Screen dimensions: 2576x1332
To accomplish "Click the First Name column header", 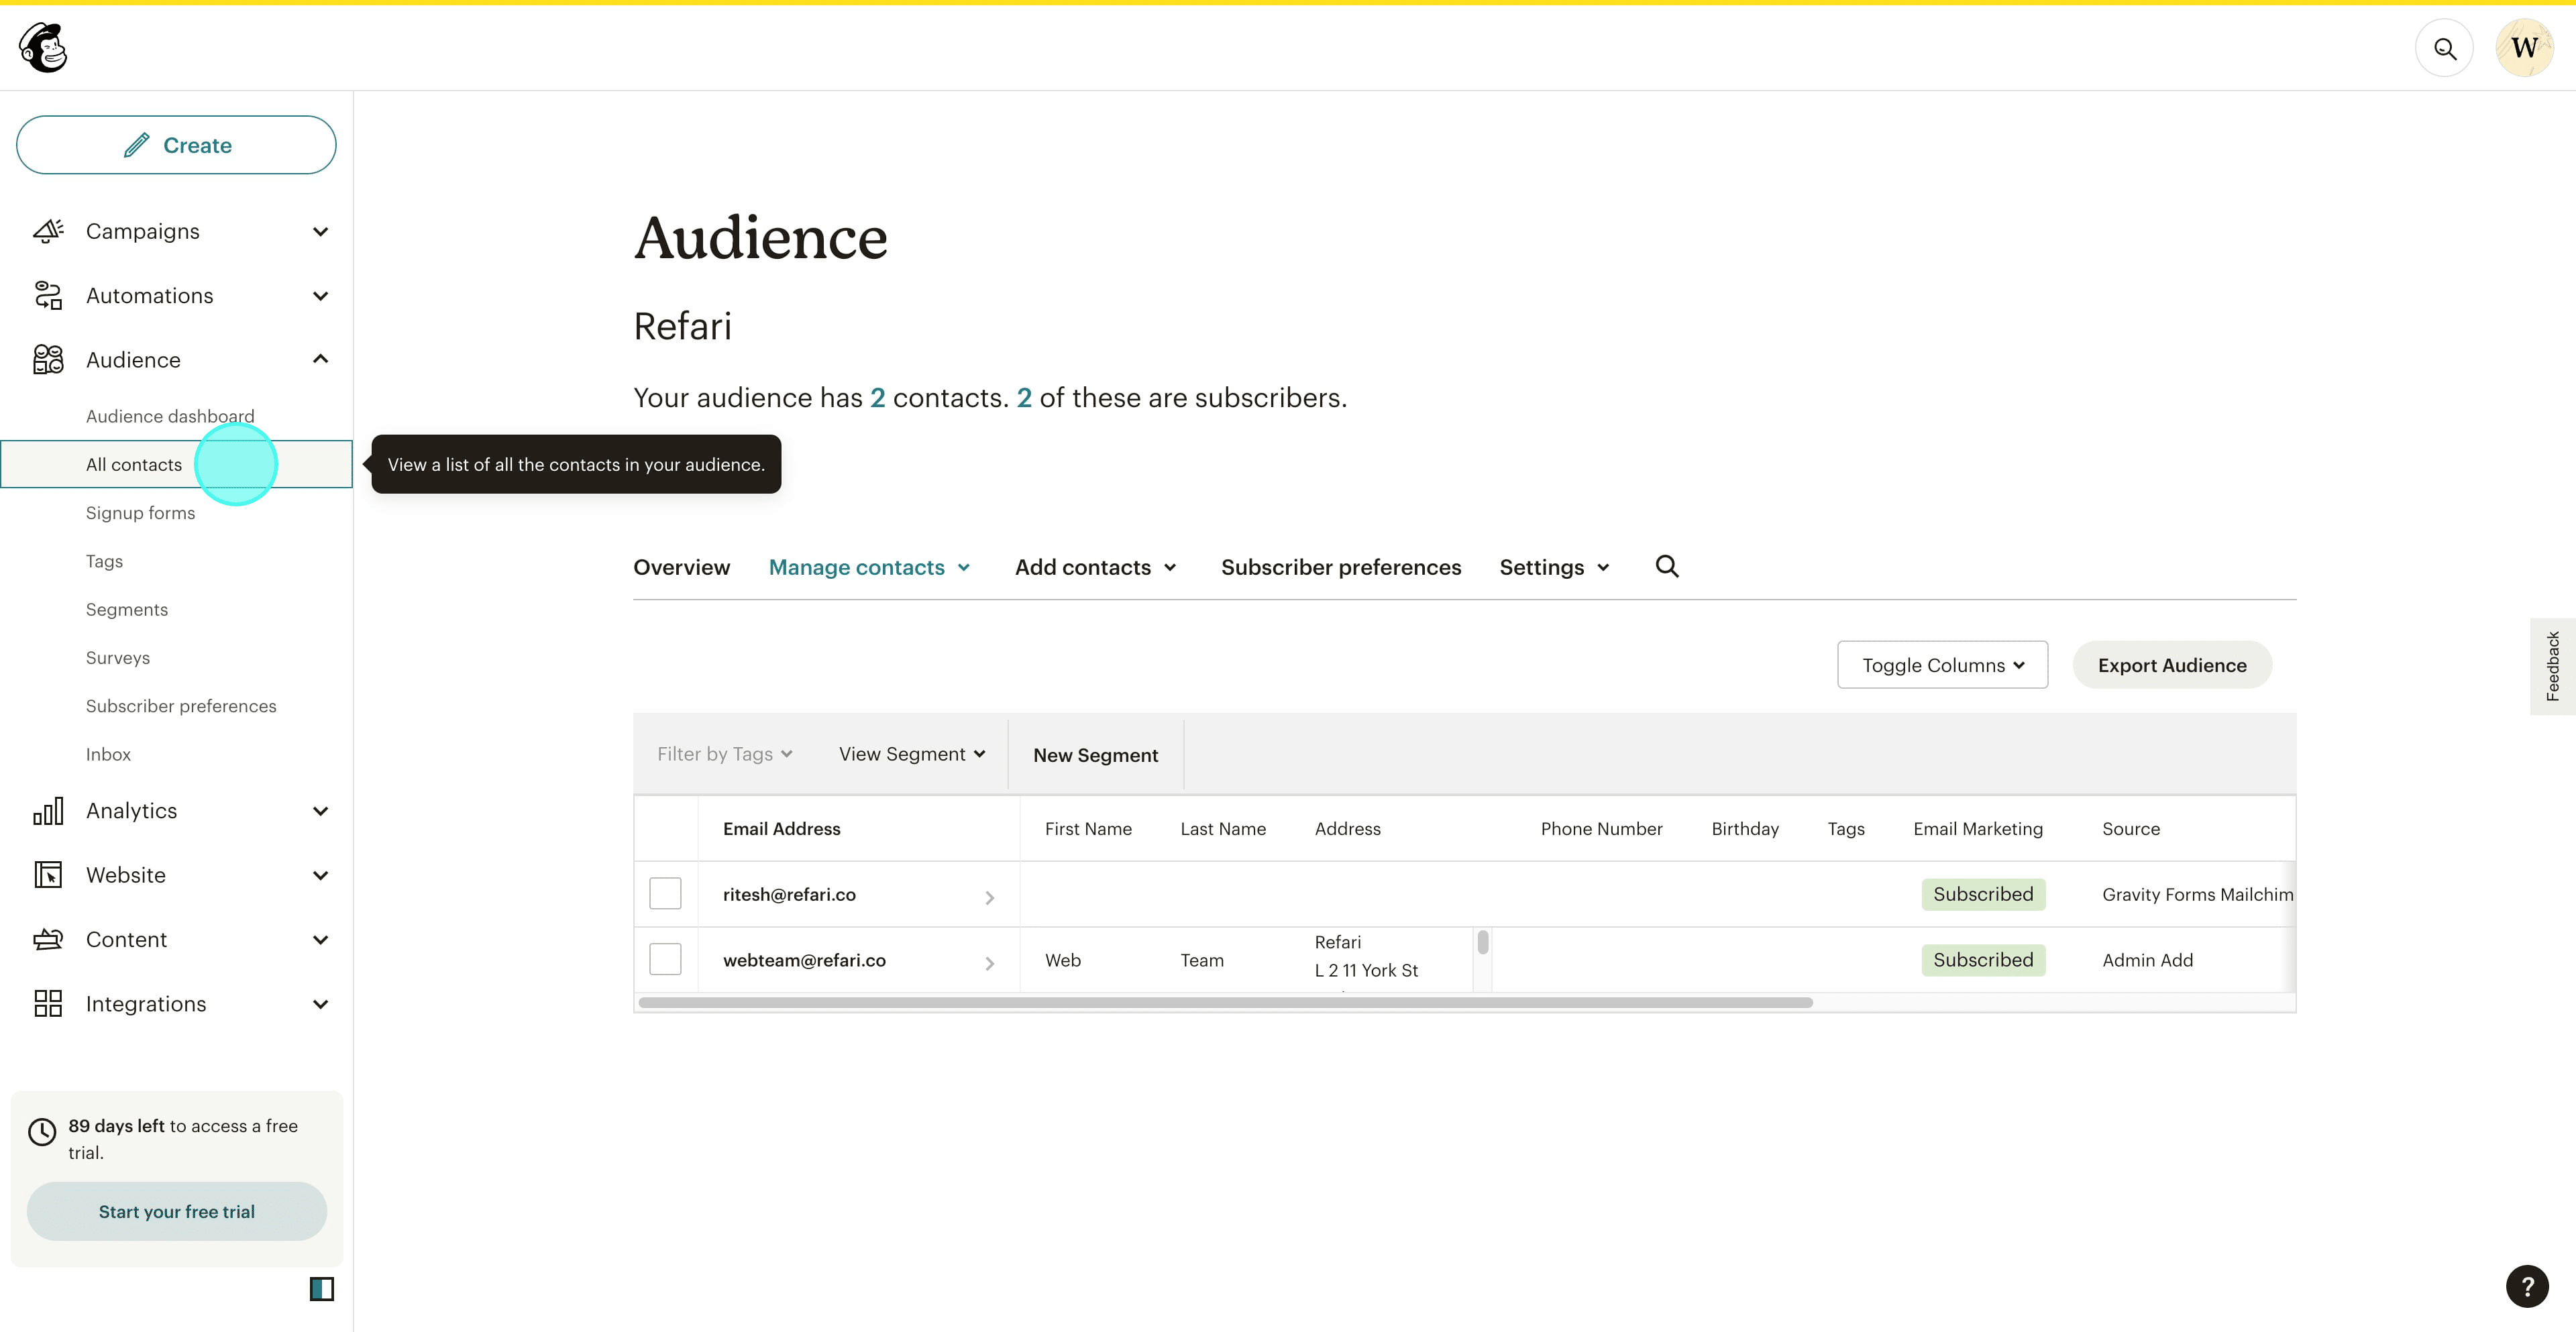I will tap(1088, 829).
